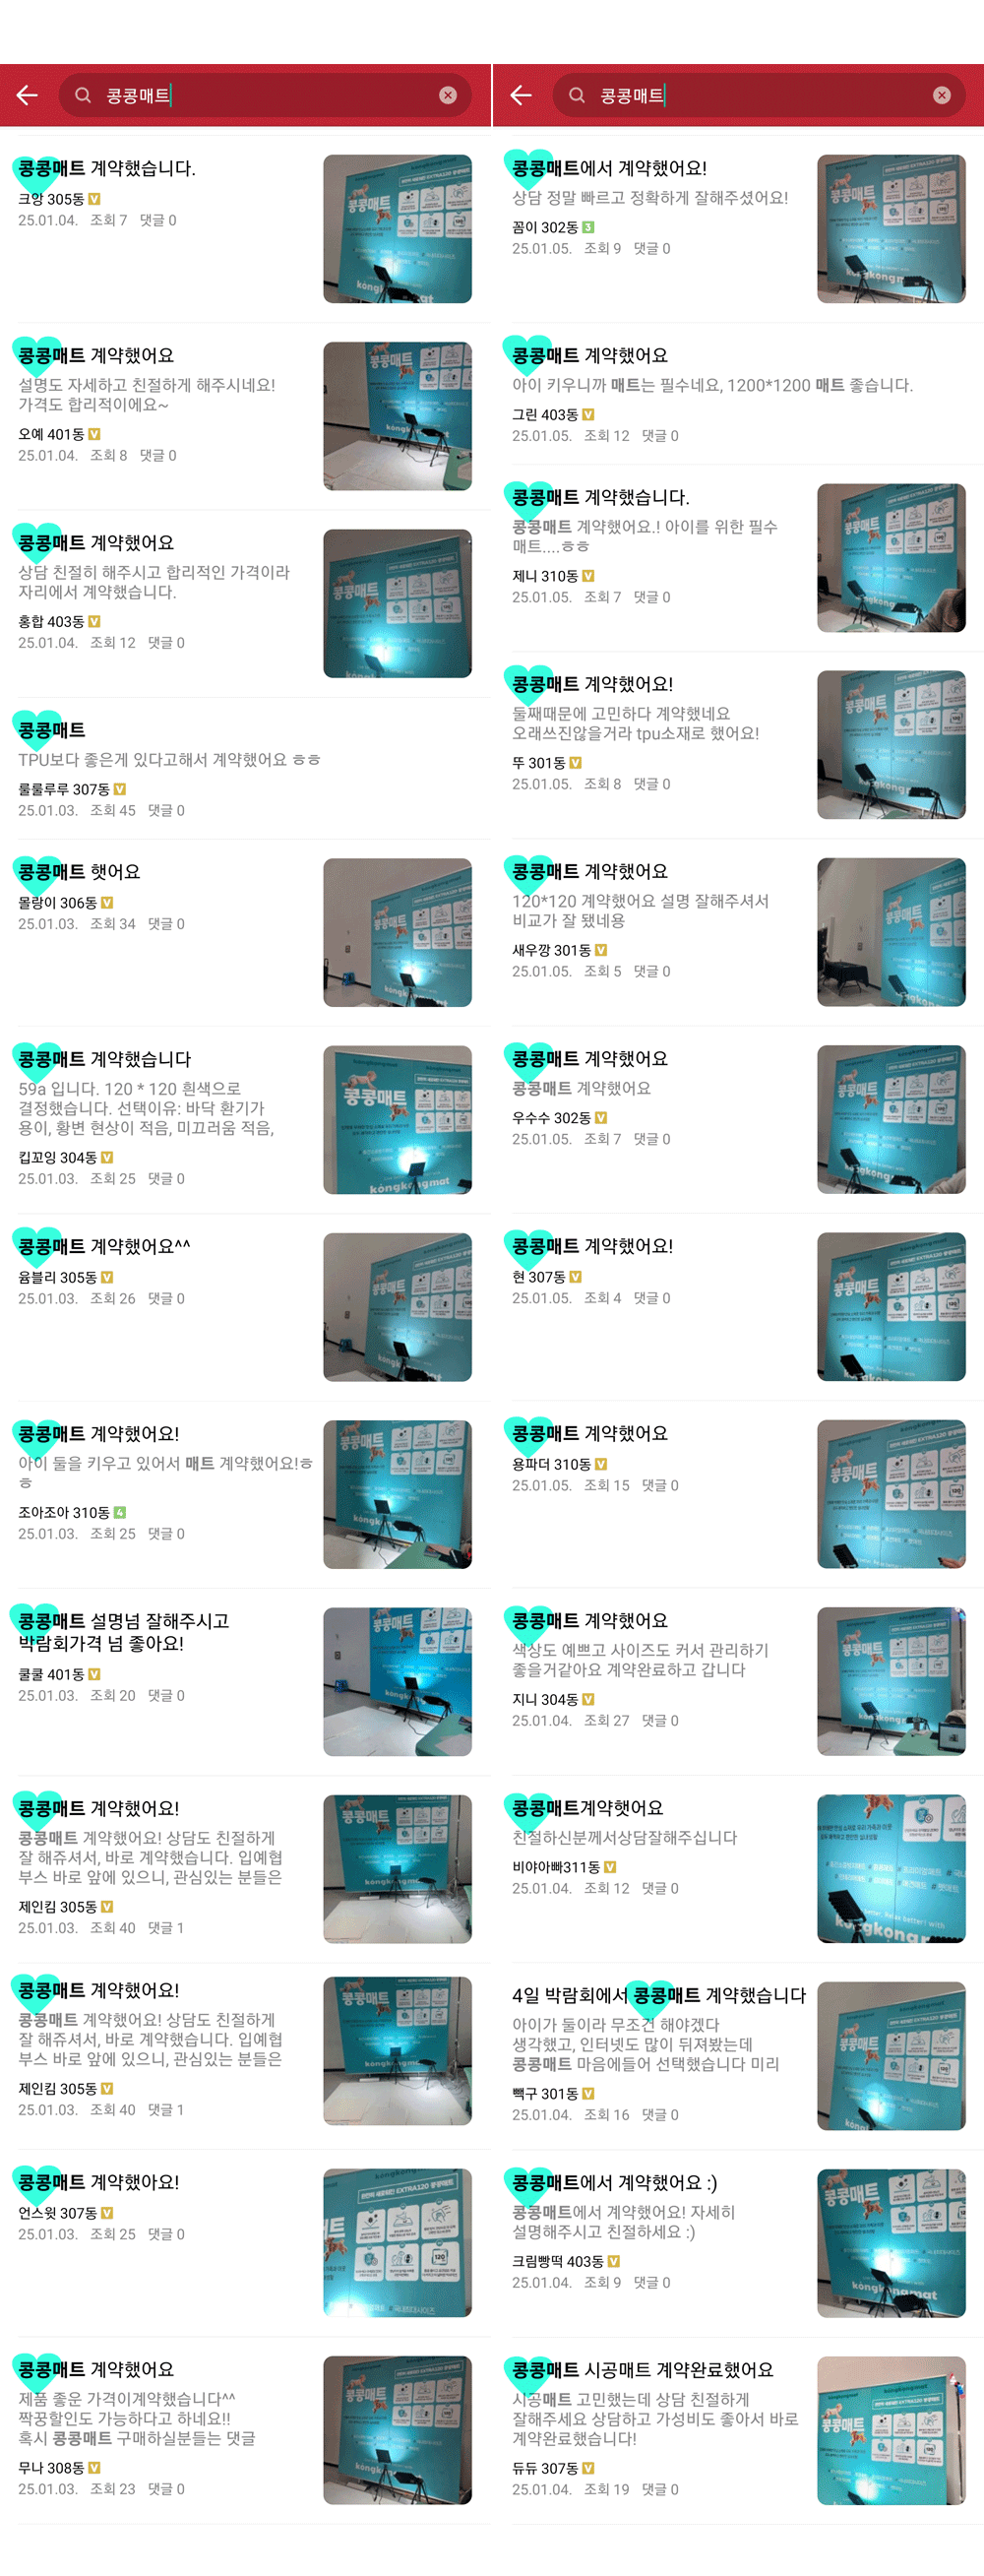Open thumbnail of 비야아빠311동 post
Image resolution: width=984 pixels, height=2576 pixels.
[x=891, y=1868]
